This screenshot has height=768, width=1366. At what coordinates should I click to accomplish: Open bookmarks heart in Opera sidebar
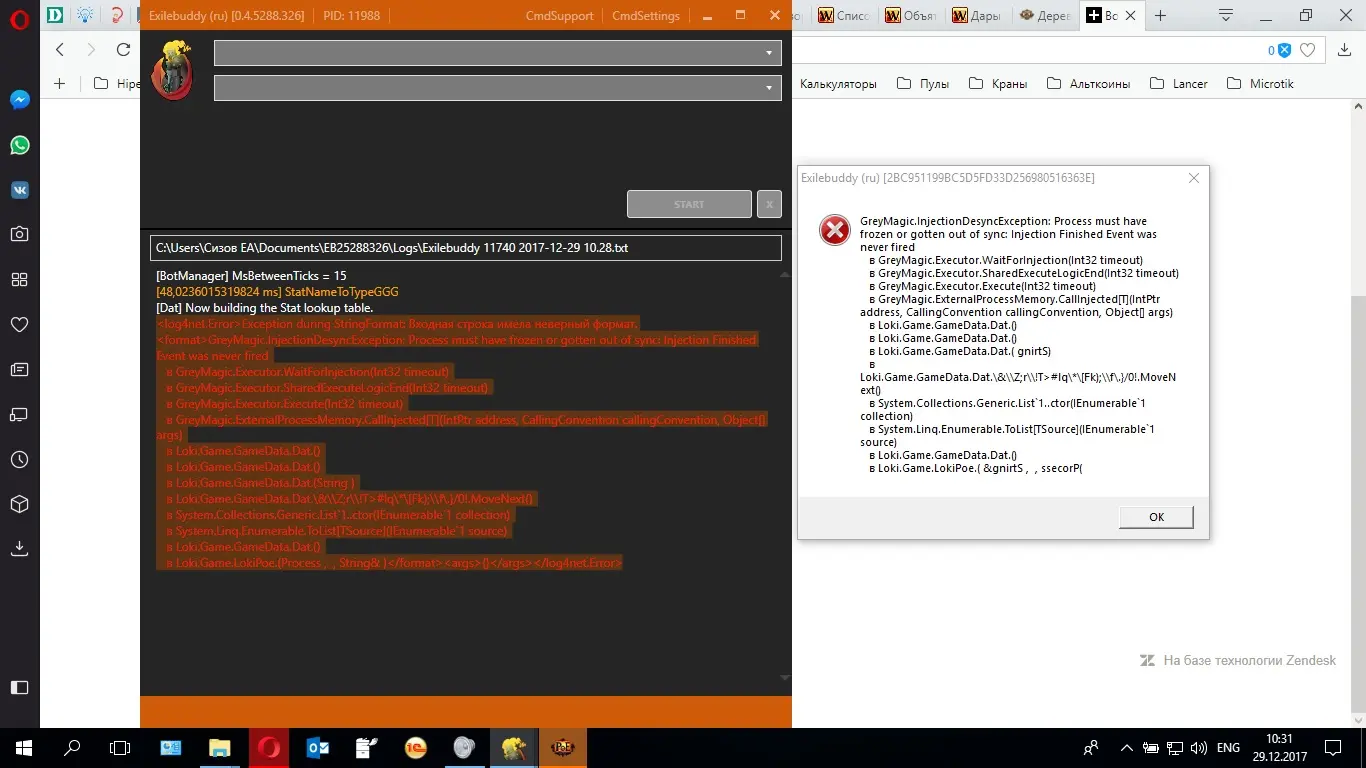click(x=19, y=324)
